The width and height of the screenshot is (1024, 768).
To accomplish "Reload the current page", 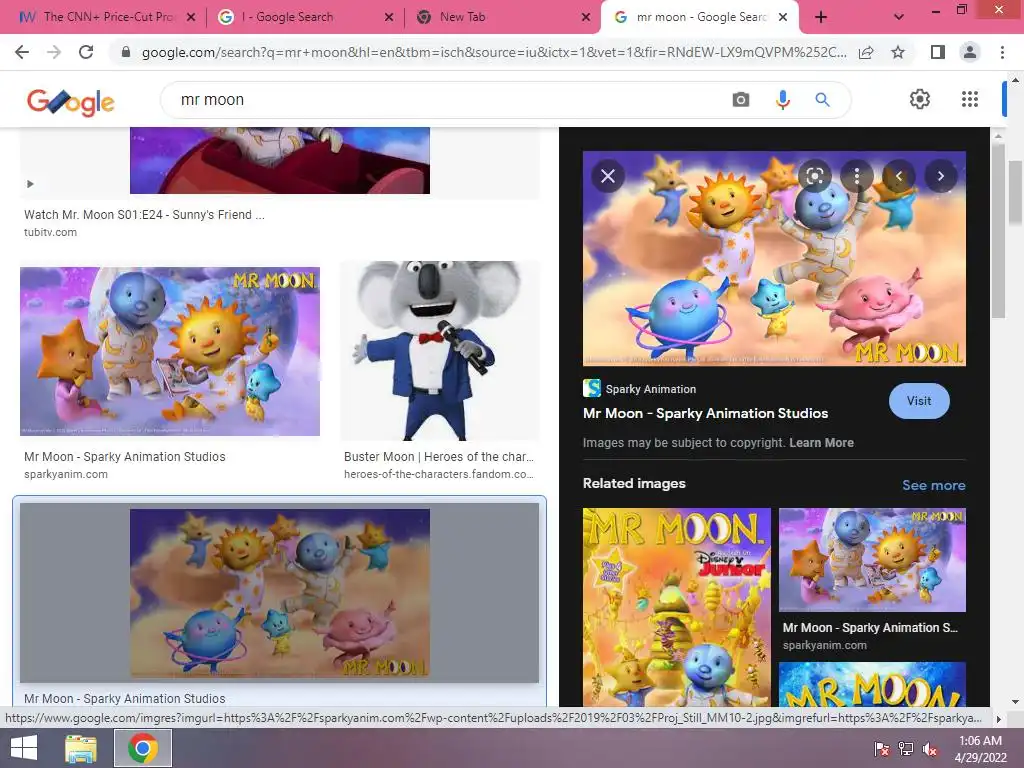I will [86, 52].
